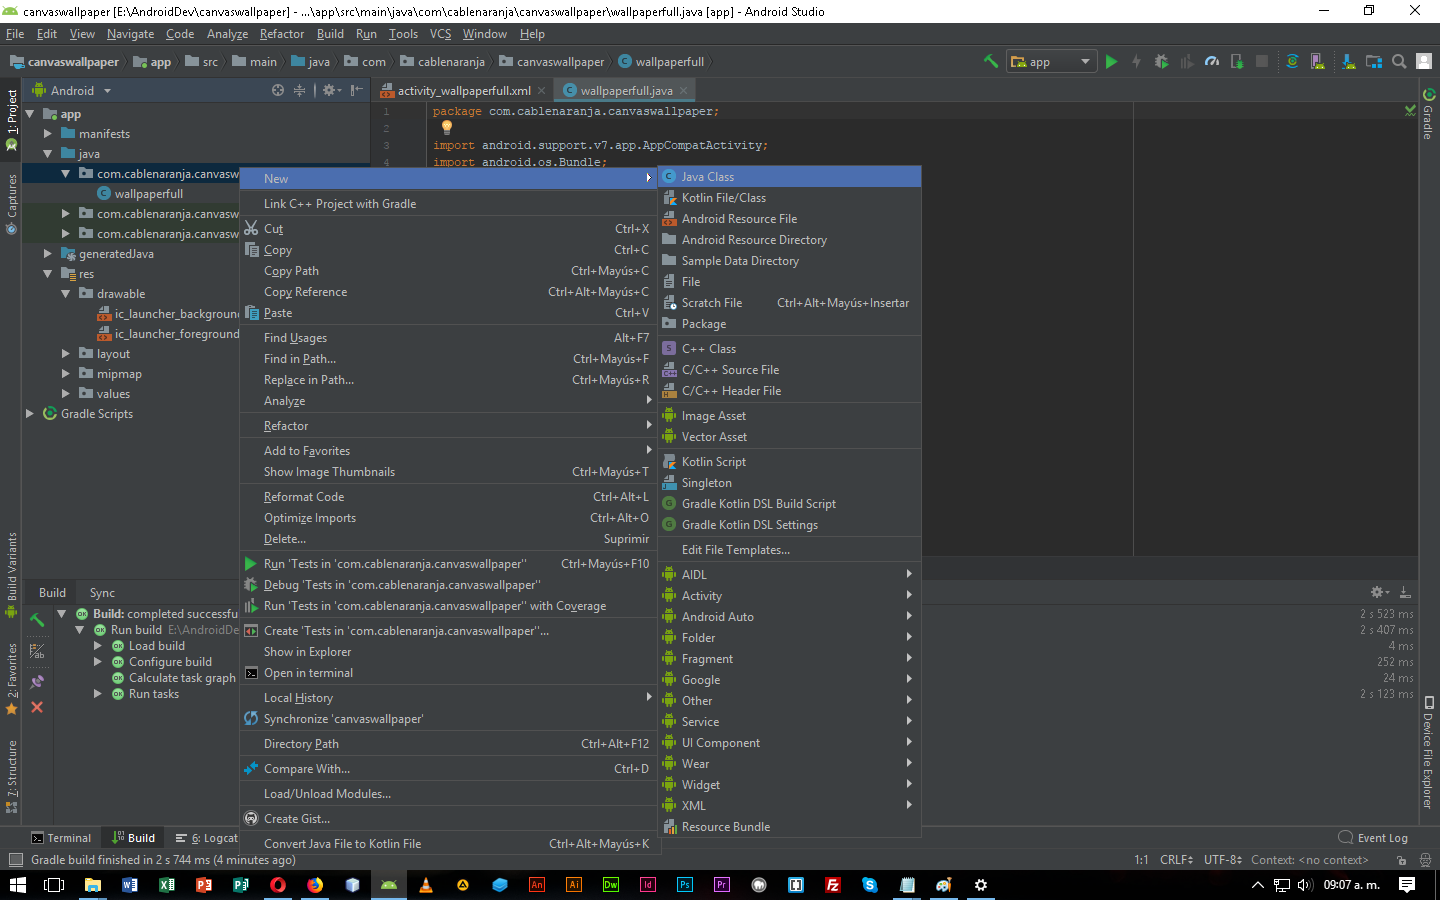
Task: Expand the manifests folder
Action: [x=48, y=134]
